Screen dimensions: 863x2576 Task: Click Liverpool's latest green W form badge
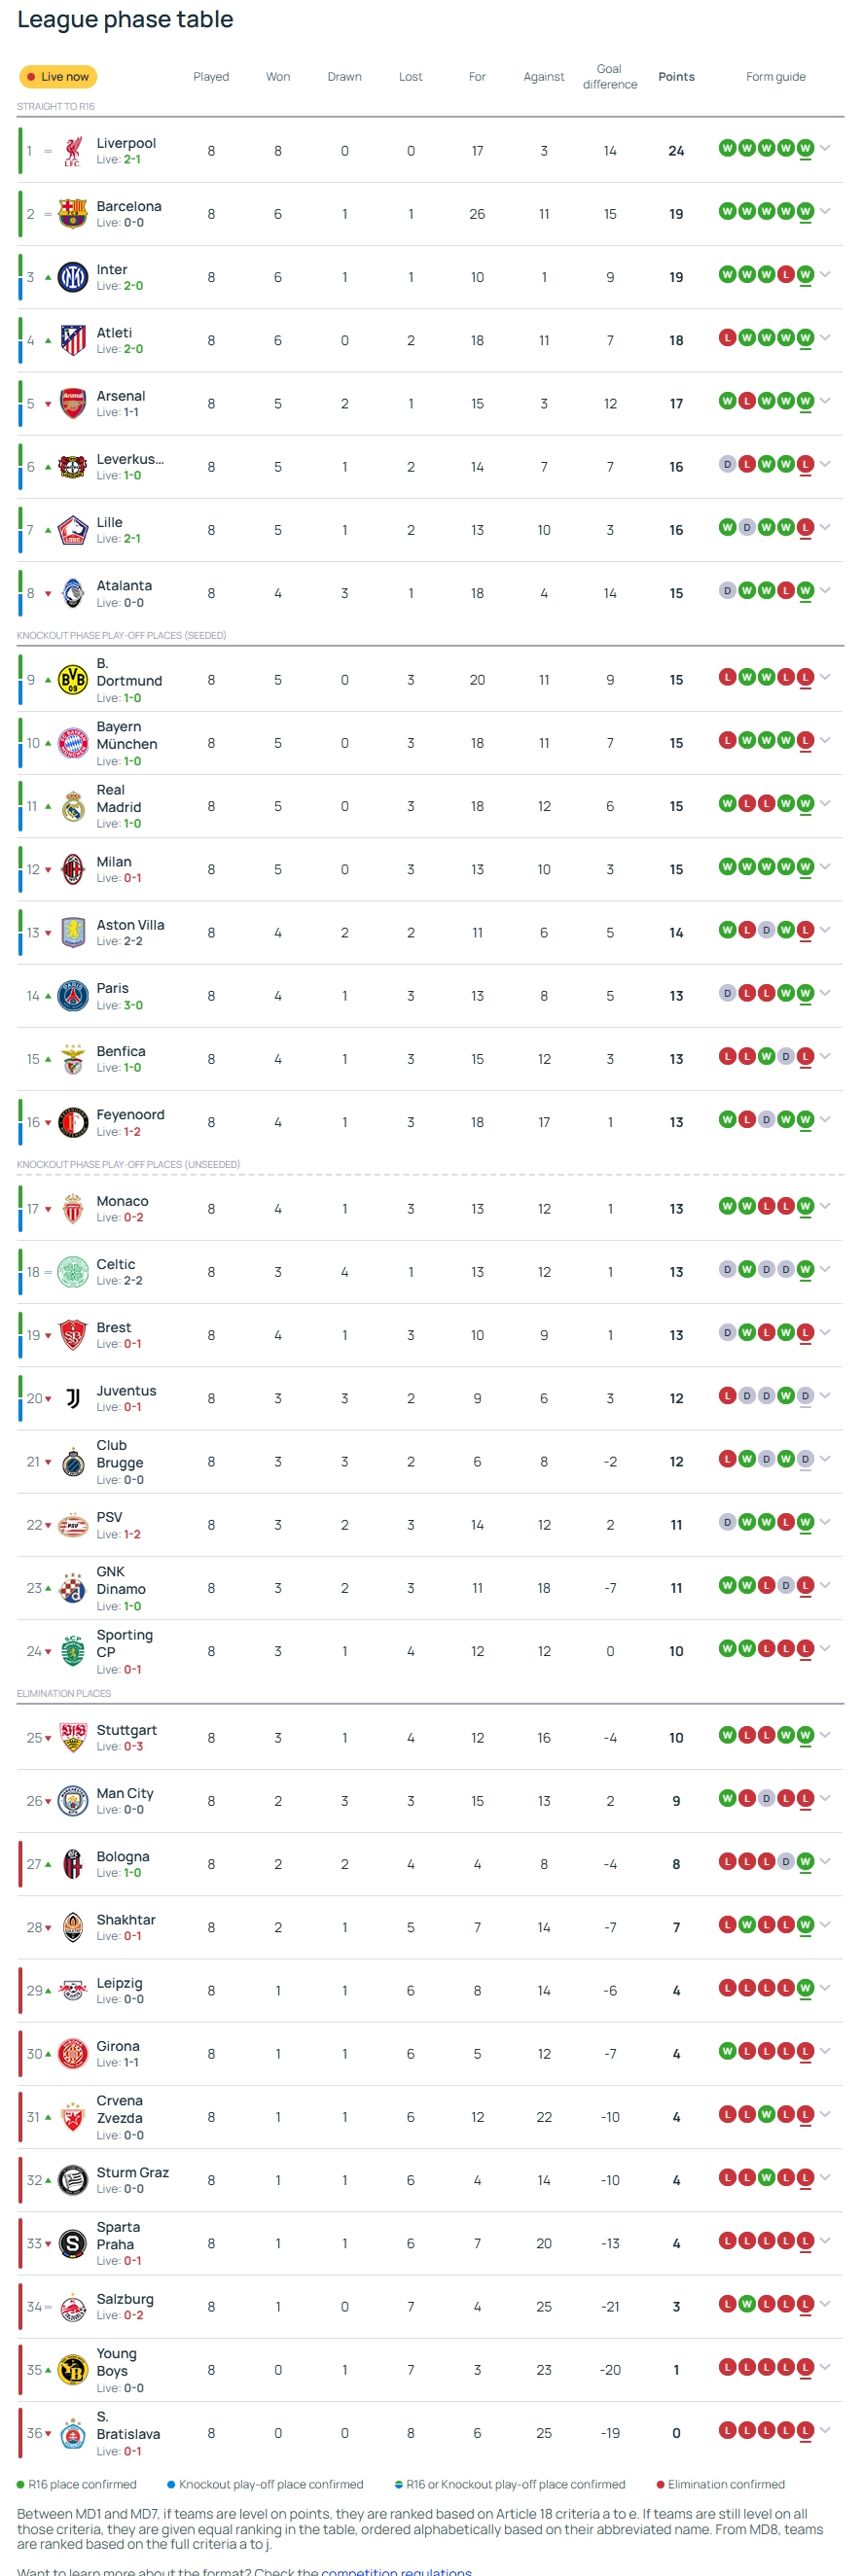click(805, 148)
